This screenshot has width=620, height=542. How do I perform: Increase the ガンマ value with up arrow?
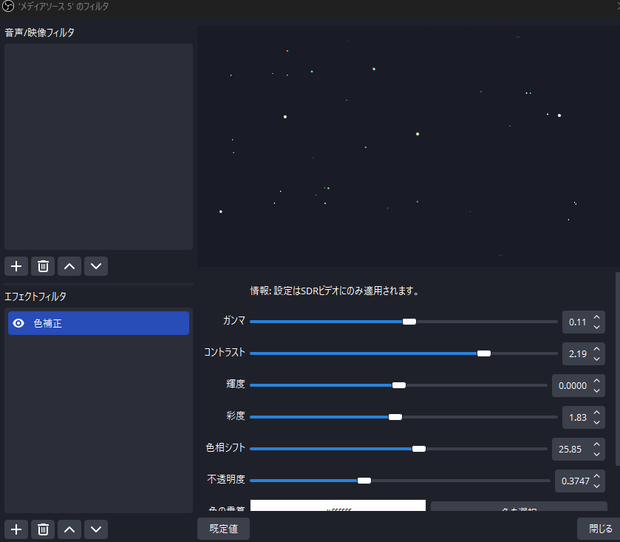[597, 317]
